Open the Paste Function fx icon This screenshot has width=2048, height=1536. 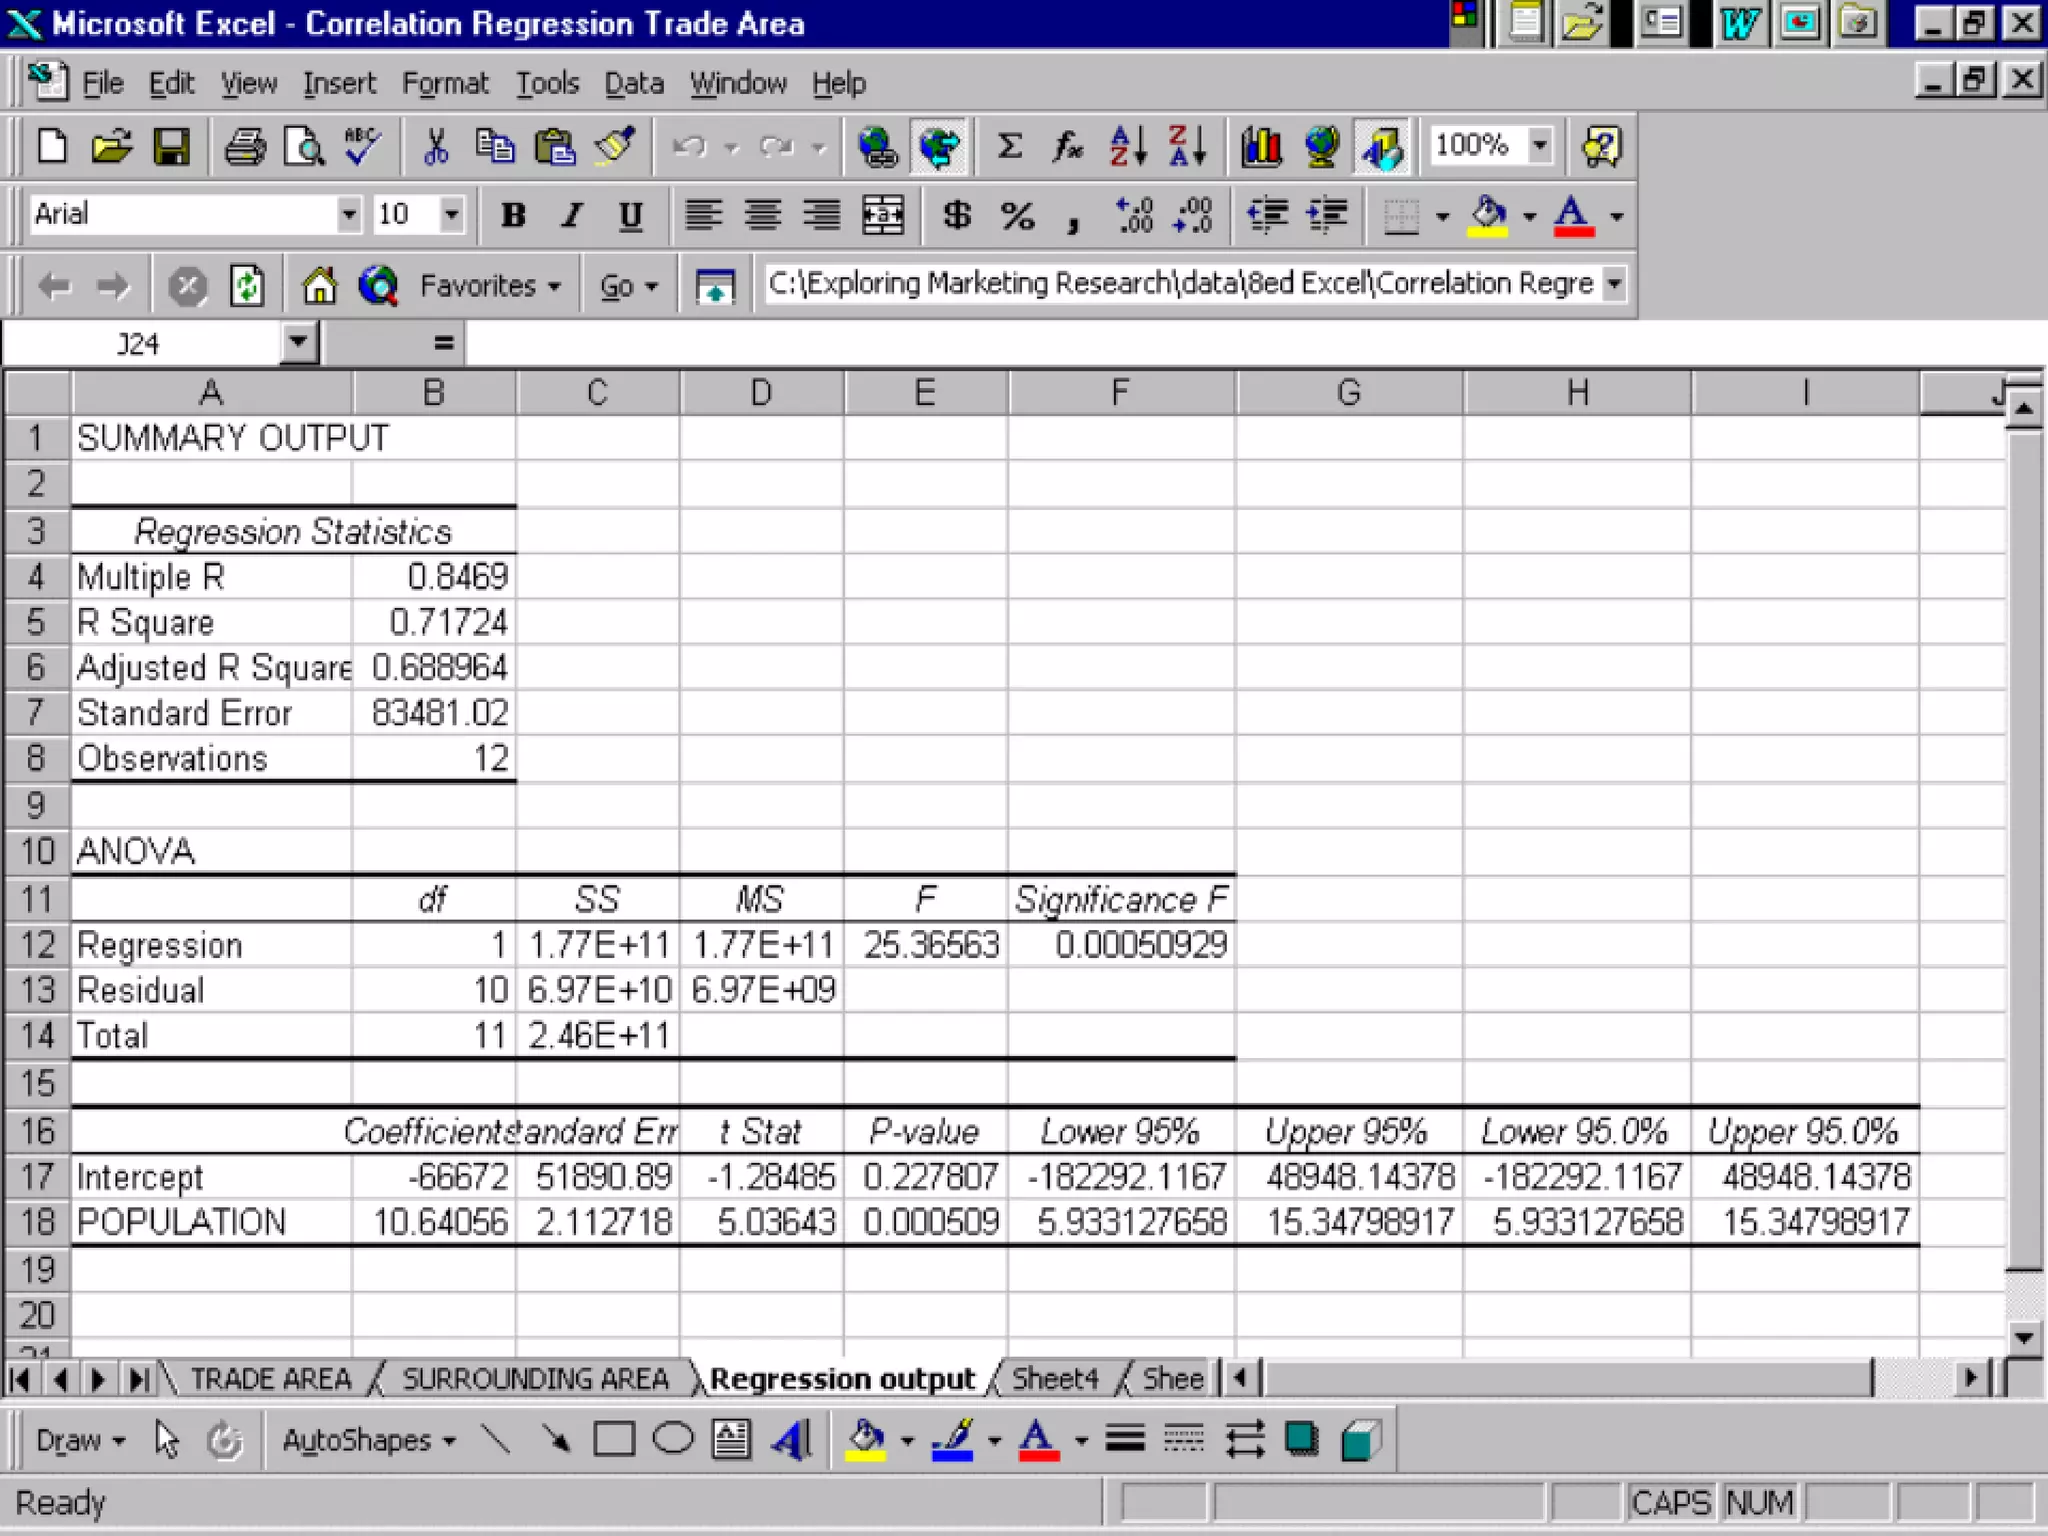point(1068,147)
